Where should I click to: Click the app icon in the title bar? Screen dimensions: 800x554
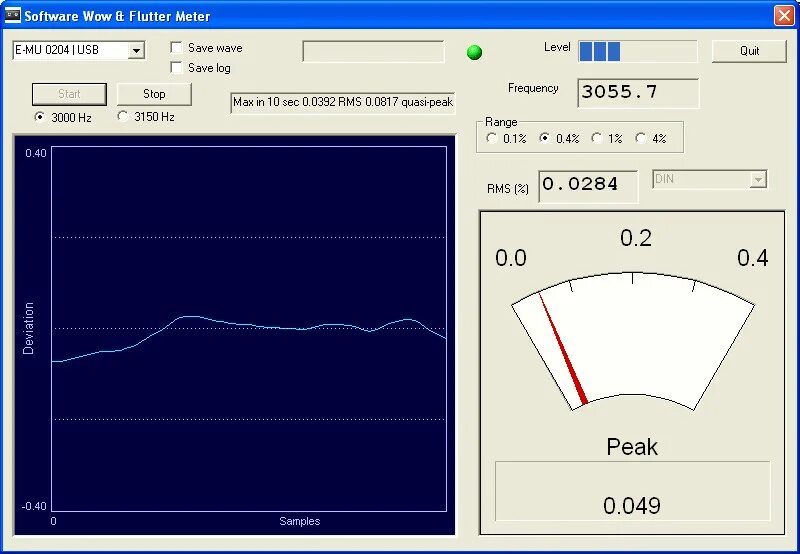pos(12,15)
